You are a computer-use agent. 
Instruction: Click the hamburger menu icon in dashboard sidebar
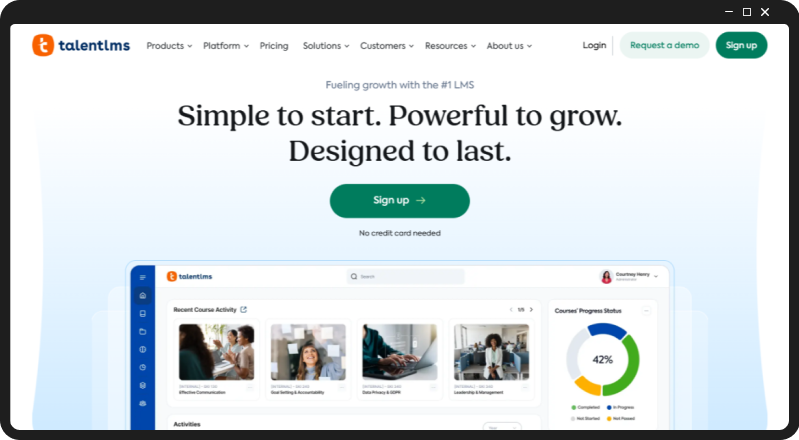143,277
